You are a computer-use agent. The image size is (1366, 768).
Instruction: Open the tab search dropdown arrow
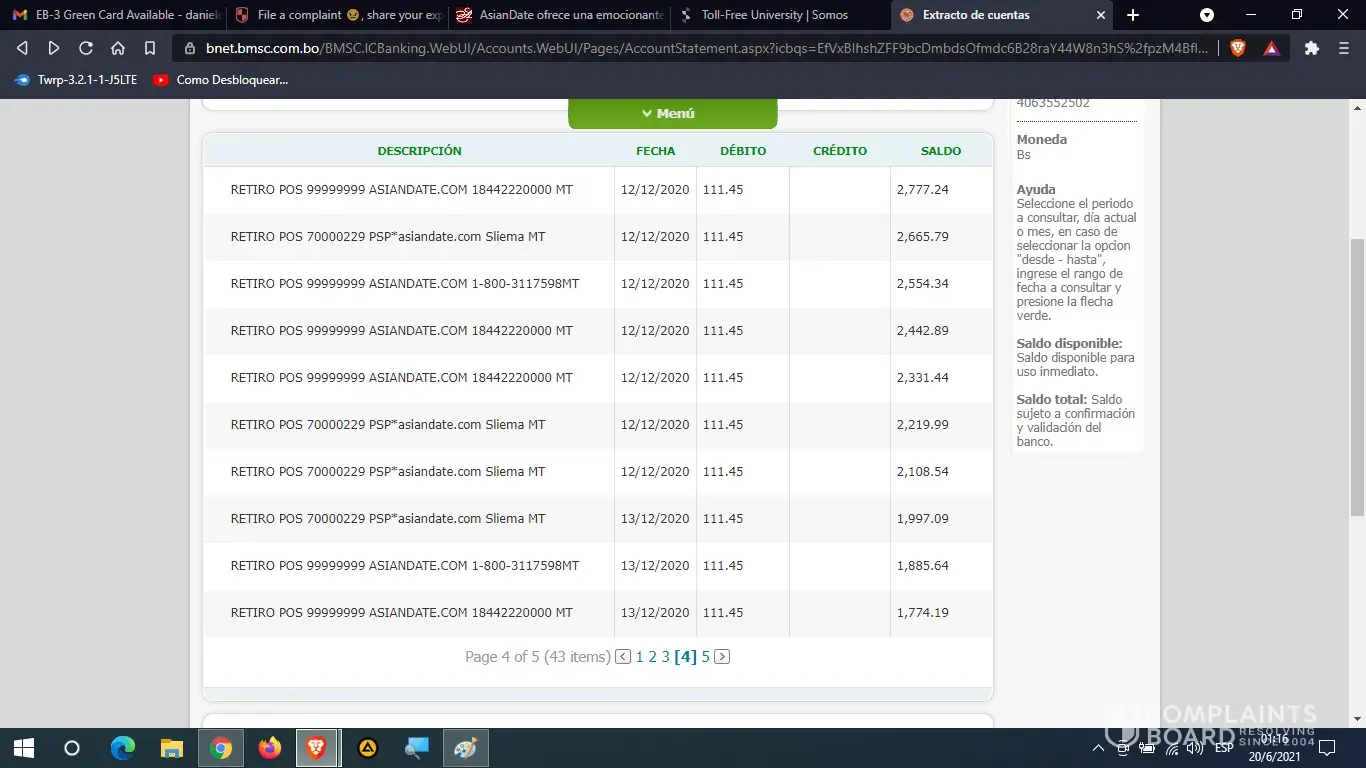[1207, 15]
